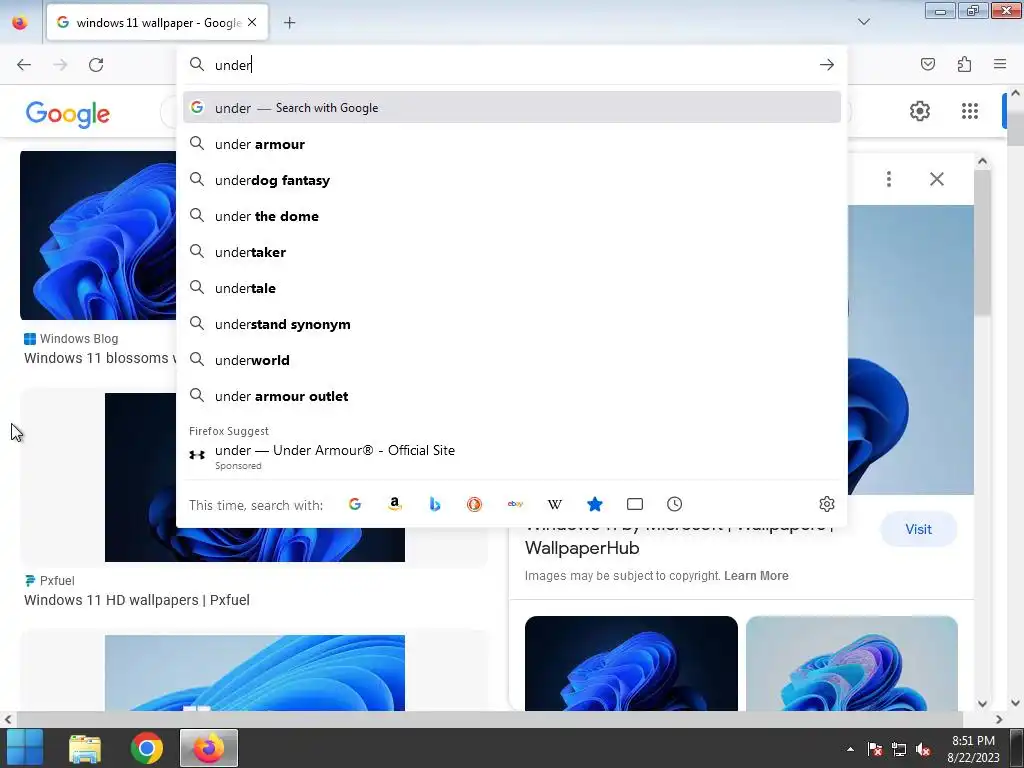Open the Google apps grid
The image size is (1024, 768).
(x=970, y=111)
